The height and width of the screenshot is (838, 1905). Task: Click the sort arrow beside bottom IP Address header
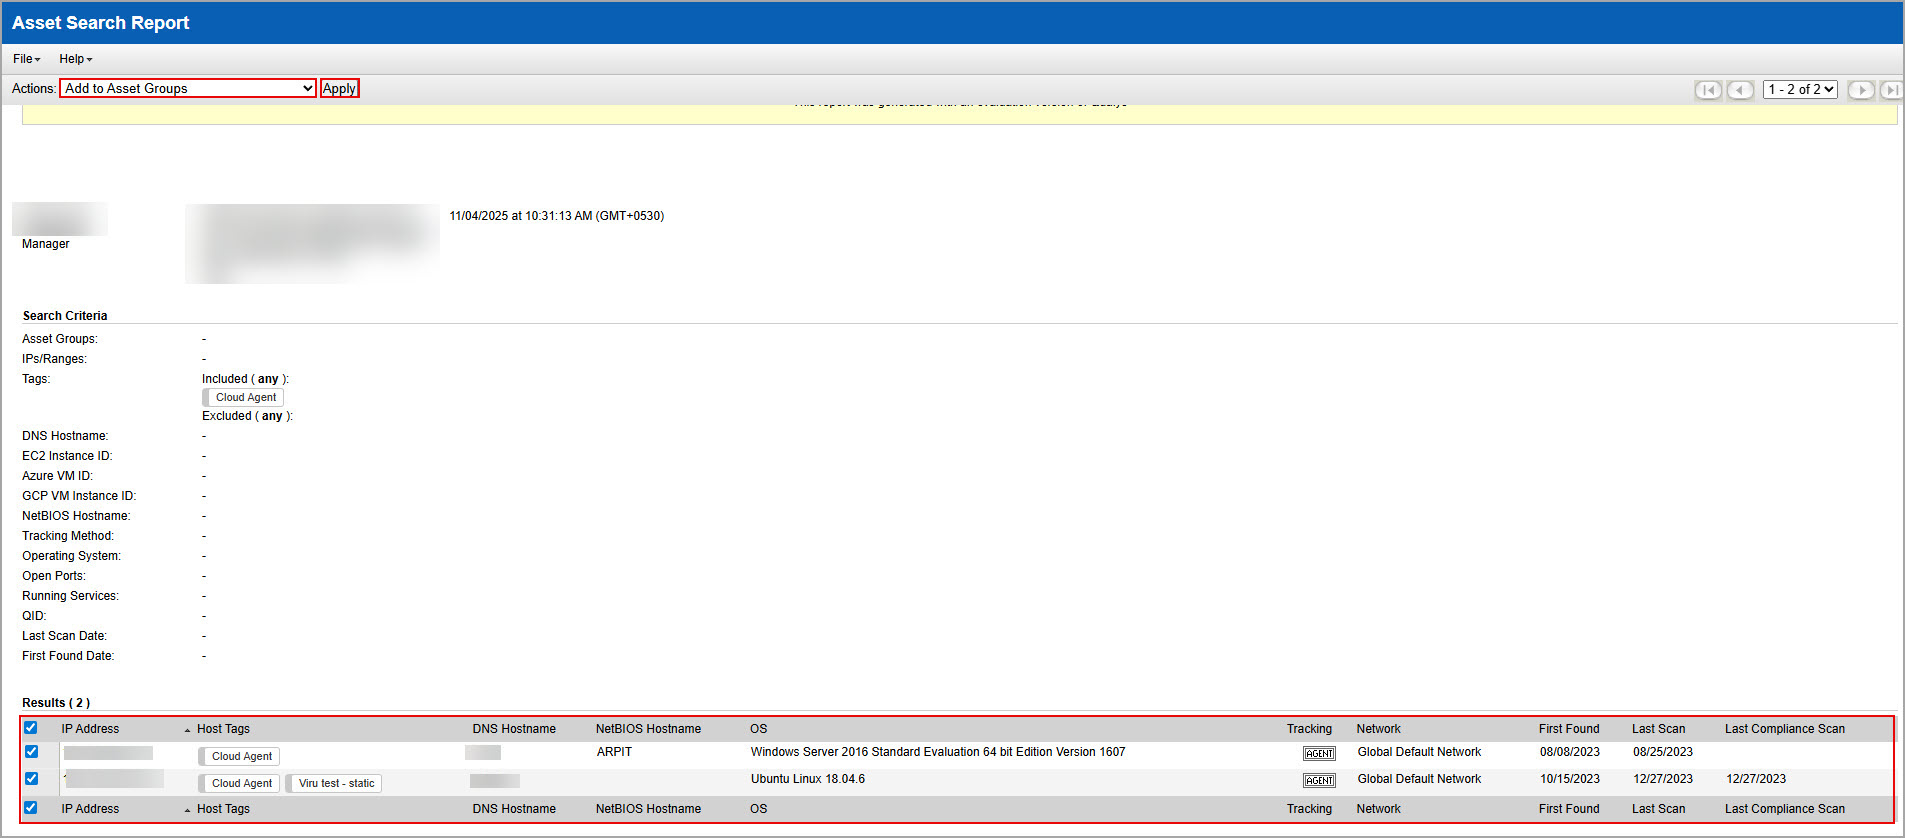(187, 810)
